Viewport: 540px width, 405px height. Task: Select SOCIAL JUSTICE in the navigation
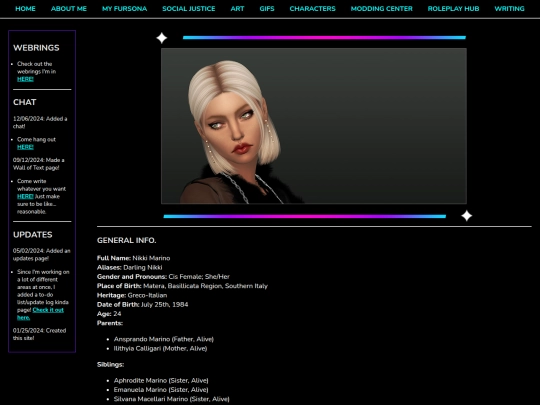[x=189, y=9]
